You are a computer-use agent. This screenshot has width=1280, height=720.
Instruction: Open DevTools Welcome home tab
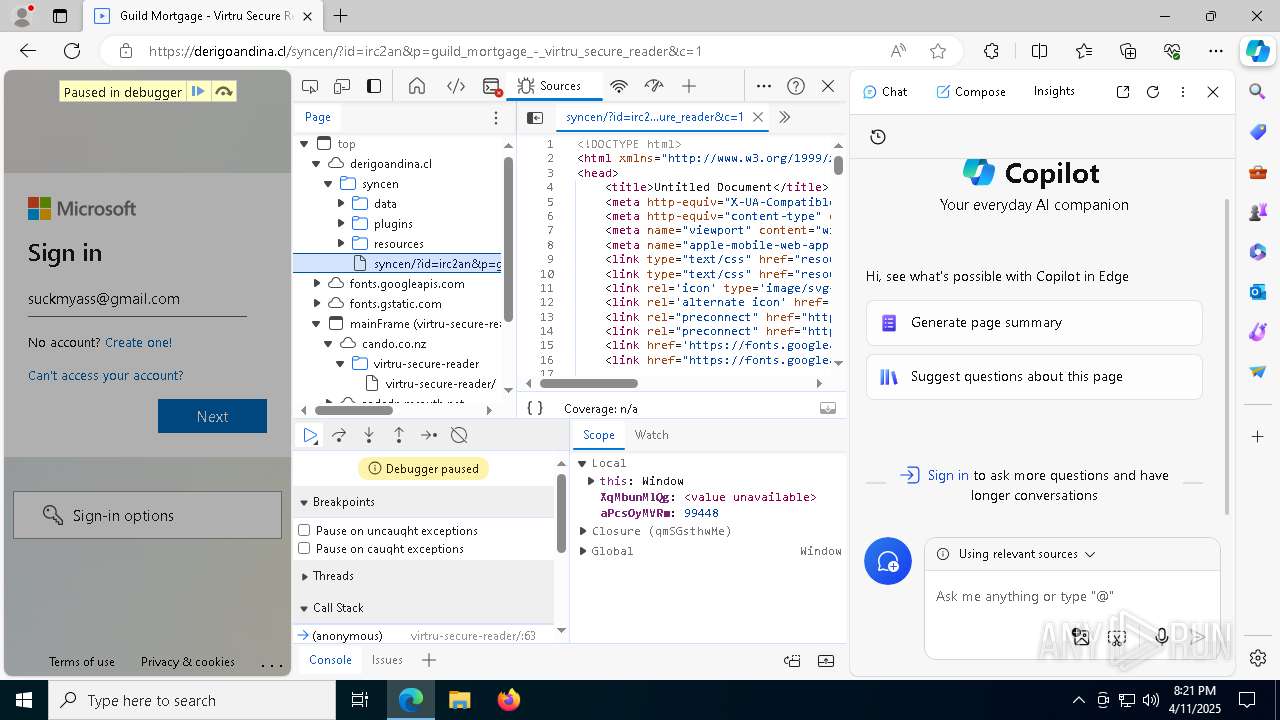click(417, 86)
